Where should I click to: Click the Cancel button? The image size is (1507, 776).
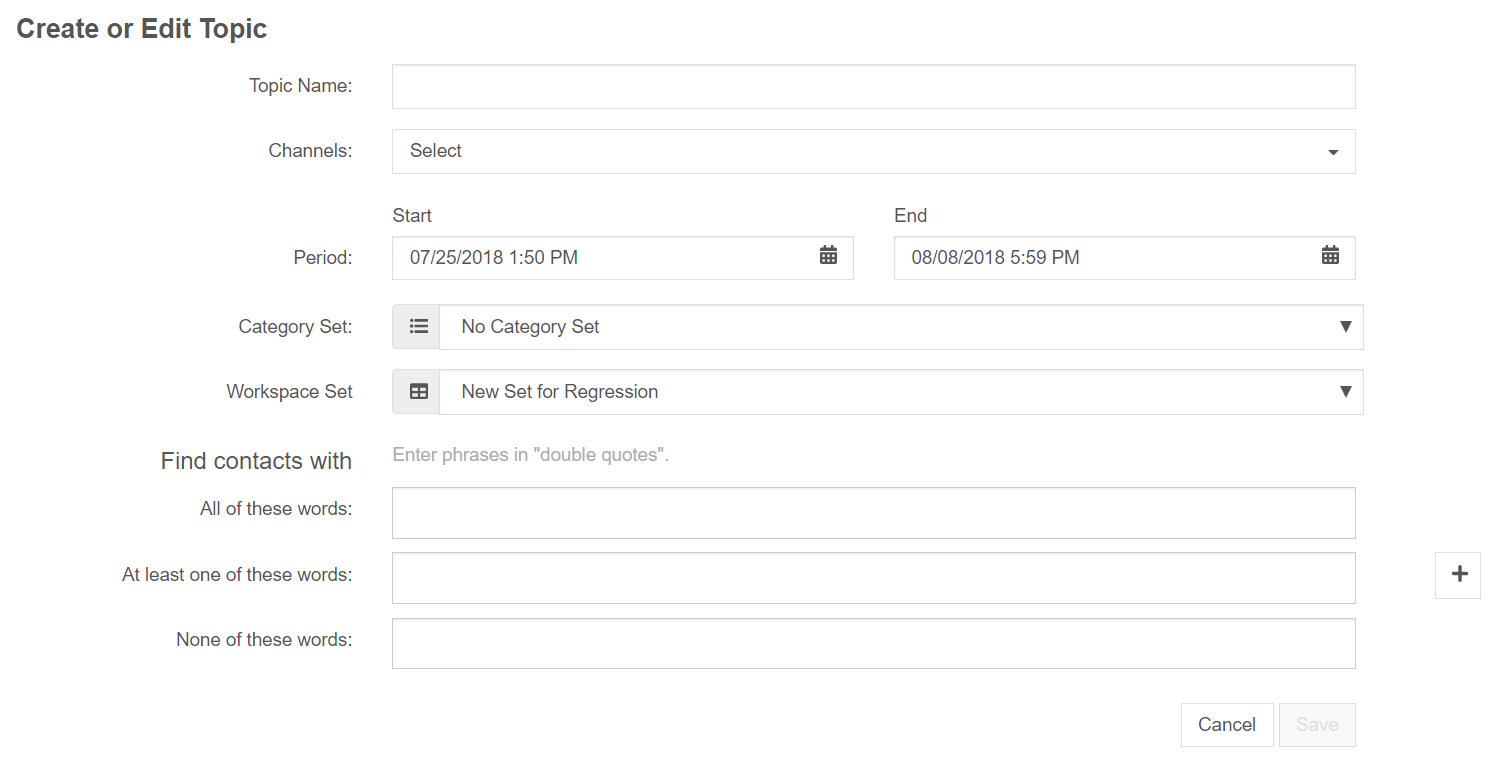tap(1226, 725)
